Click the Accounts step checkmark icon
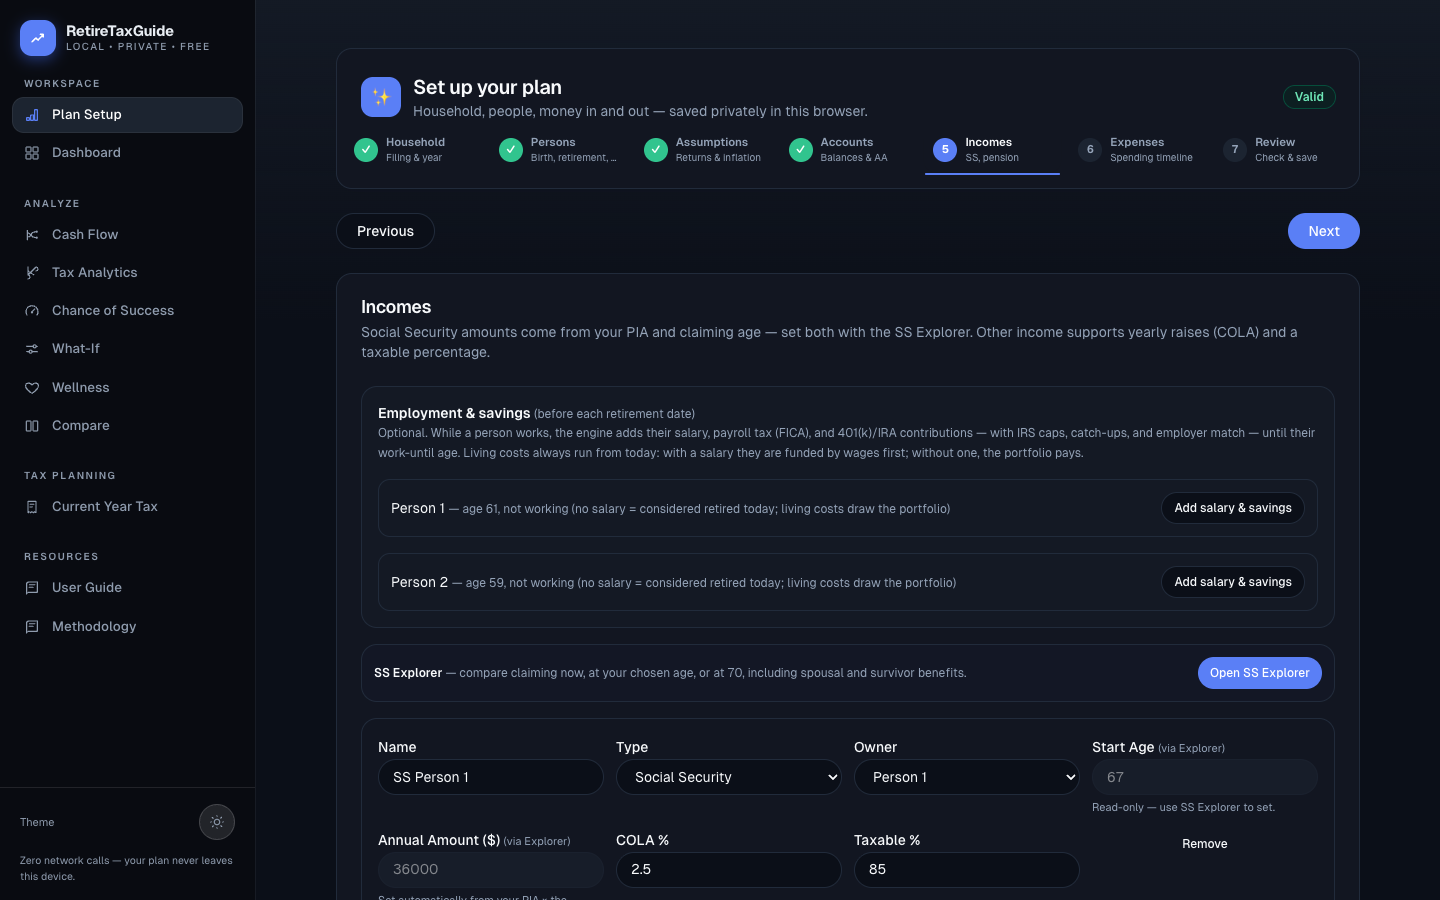1440x900 pixels. click(801, 150)
